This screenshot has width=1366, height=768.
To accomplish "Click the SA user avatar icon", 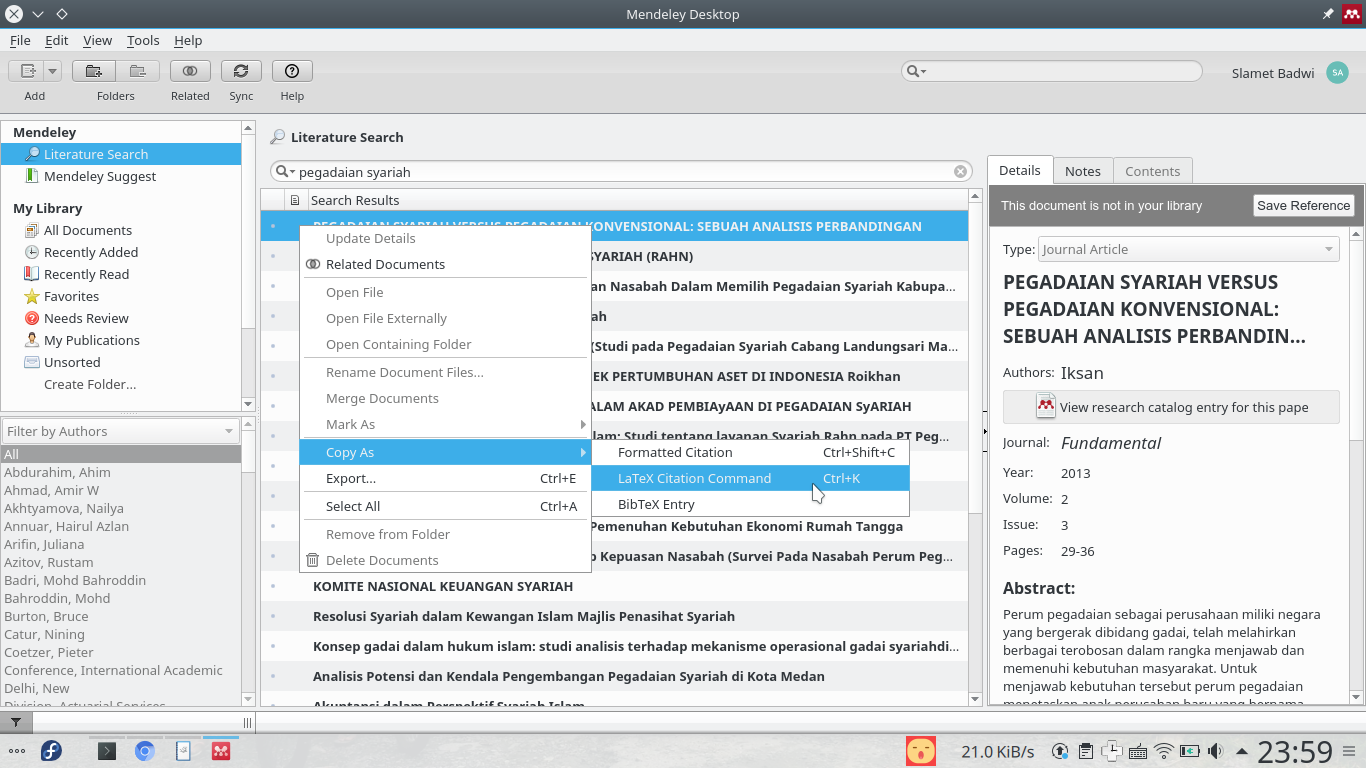I will point(1337,72).
